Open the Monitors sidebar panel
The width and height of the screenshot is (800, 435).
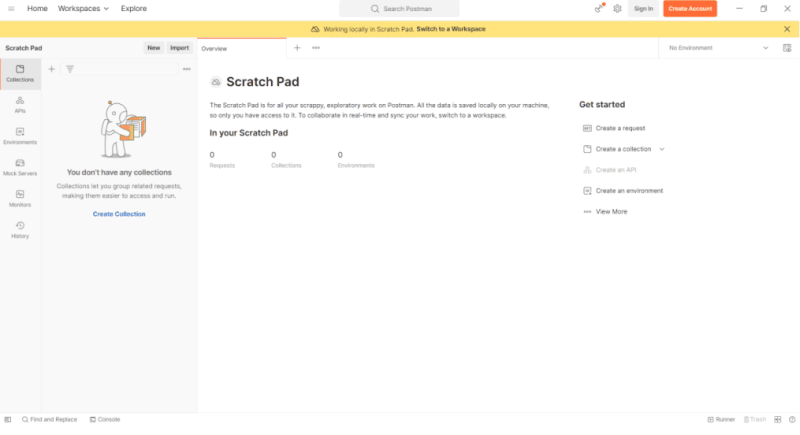point(20,198)
